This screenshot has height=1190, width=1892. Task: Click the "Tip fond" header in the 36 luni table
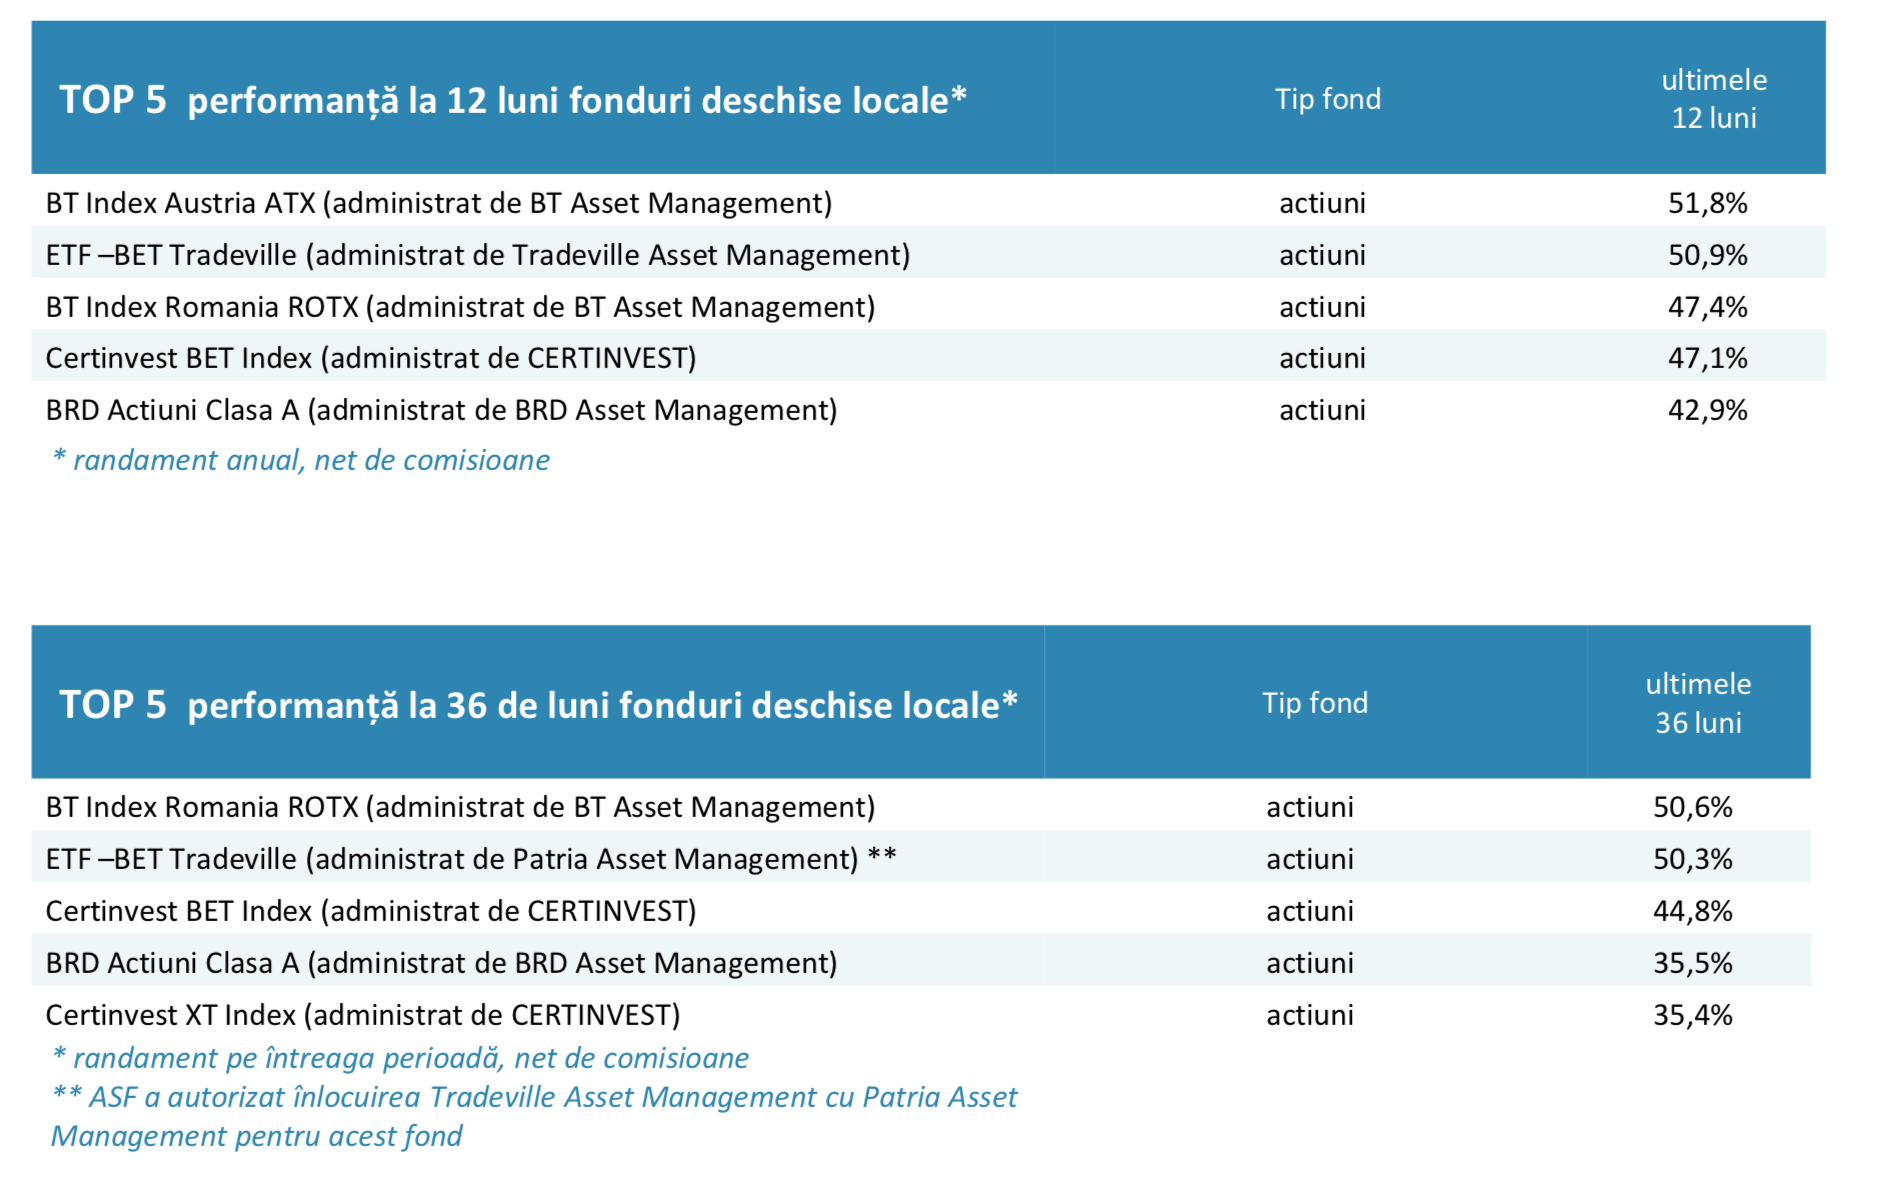click(x=1315, y=703)
